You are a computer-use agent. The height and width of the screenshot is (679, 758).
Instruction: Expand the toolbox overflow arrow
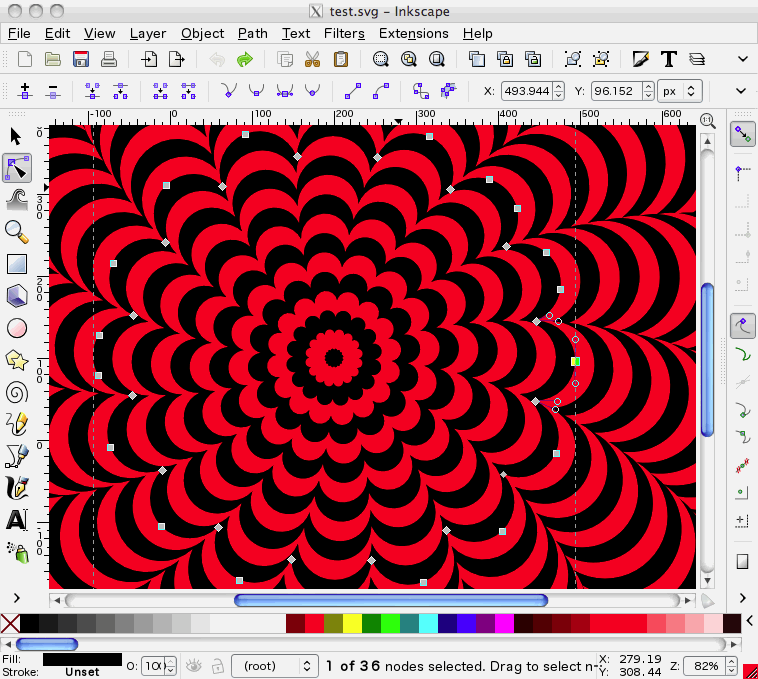(17, 598)
